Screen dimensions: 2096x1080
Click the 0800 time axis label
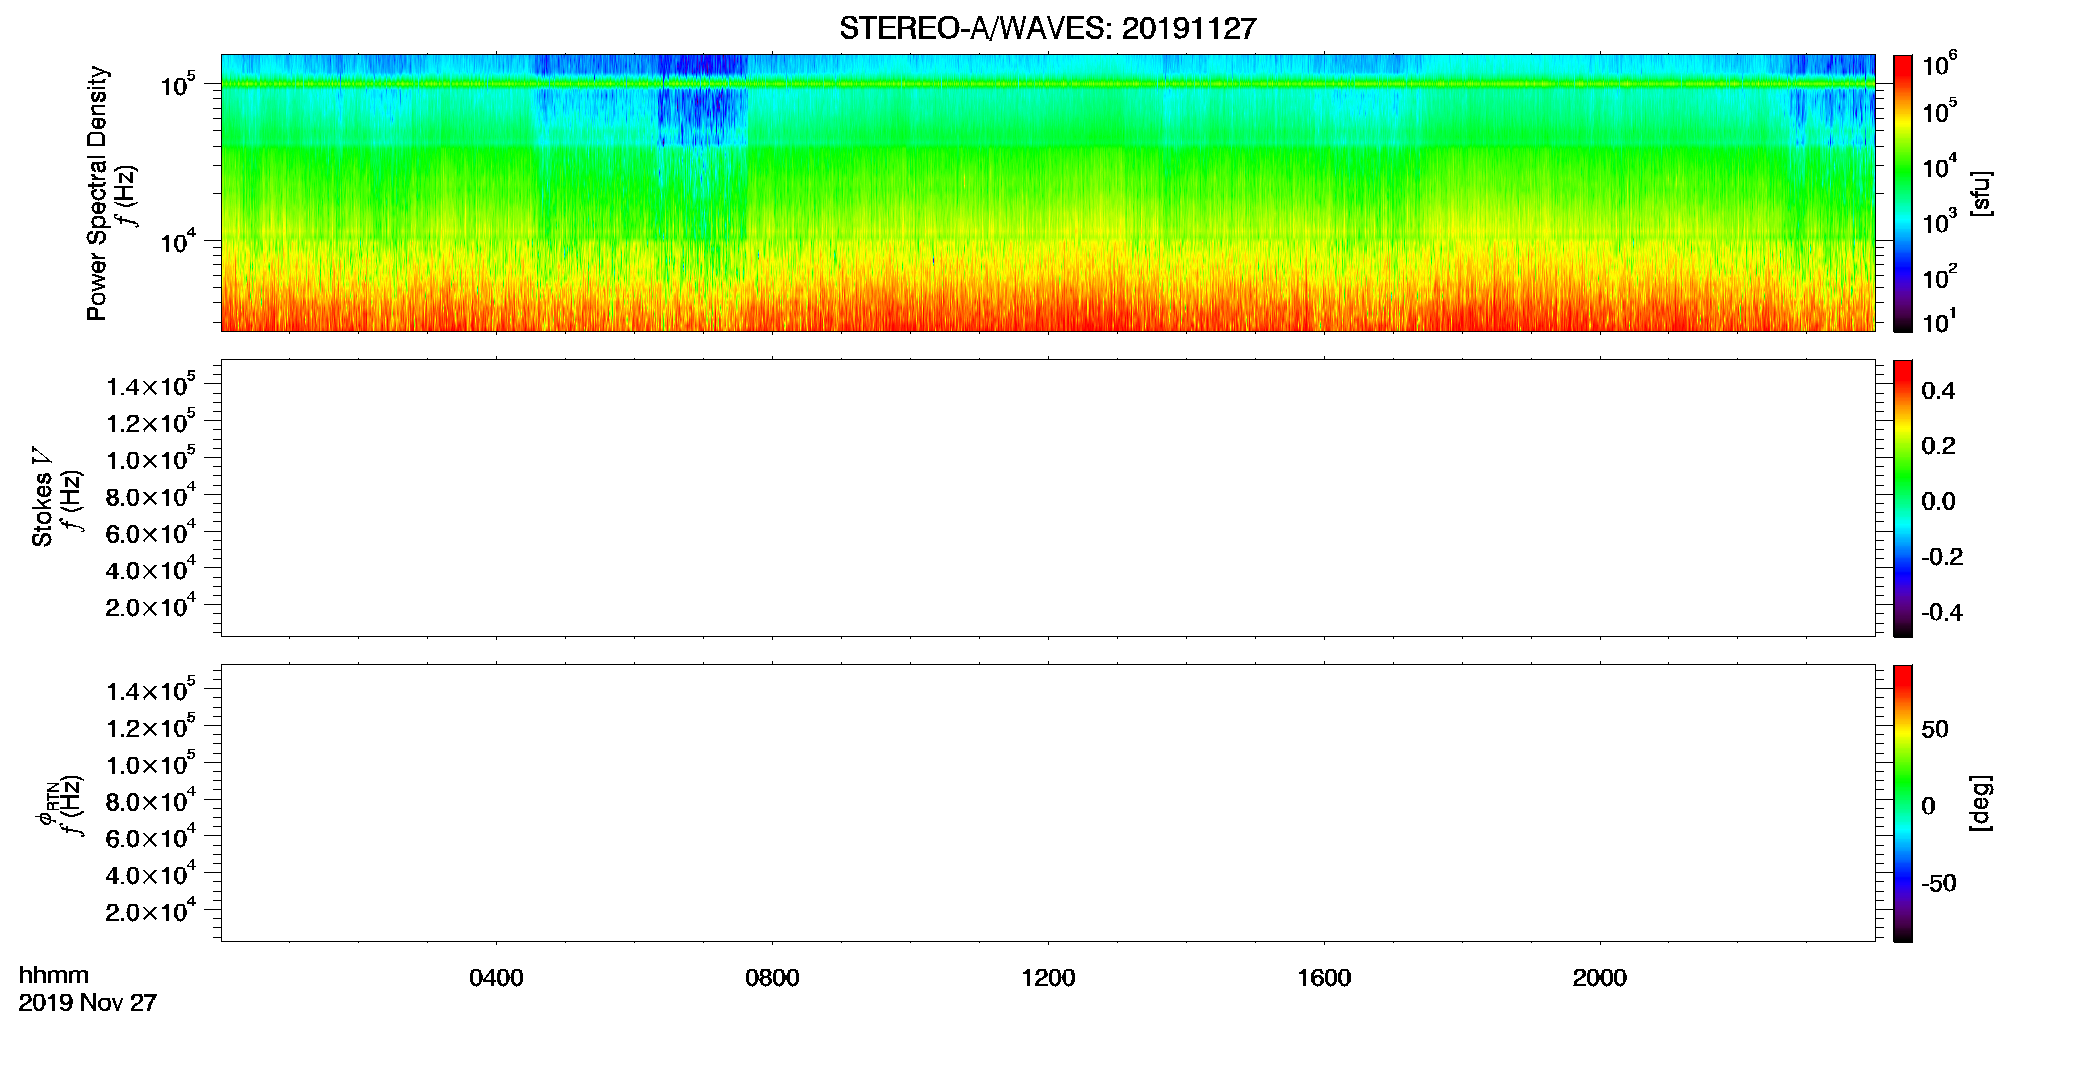[772, 978]
